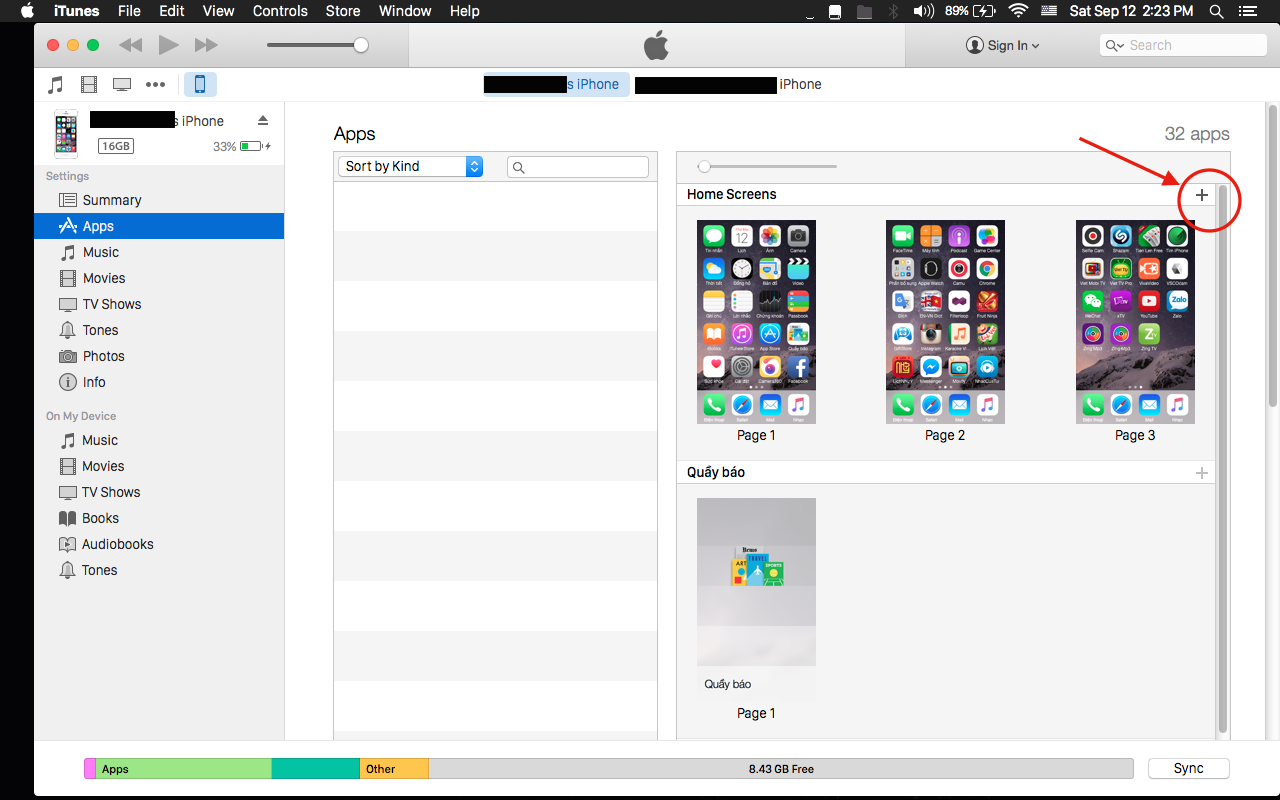Click the 8.43 GB Free storage segment
1280x800 pixels.
coord(781,769)
